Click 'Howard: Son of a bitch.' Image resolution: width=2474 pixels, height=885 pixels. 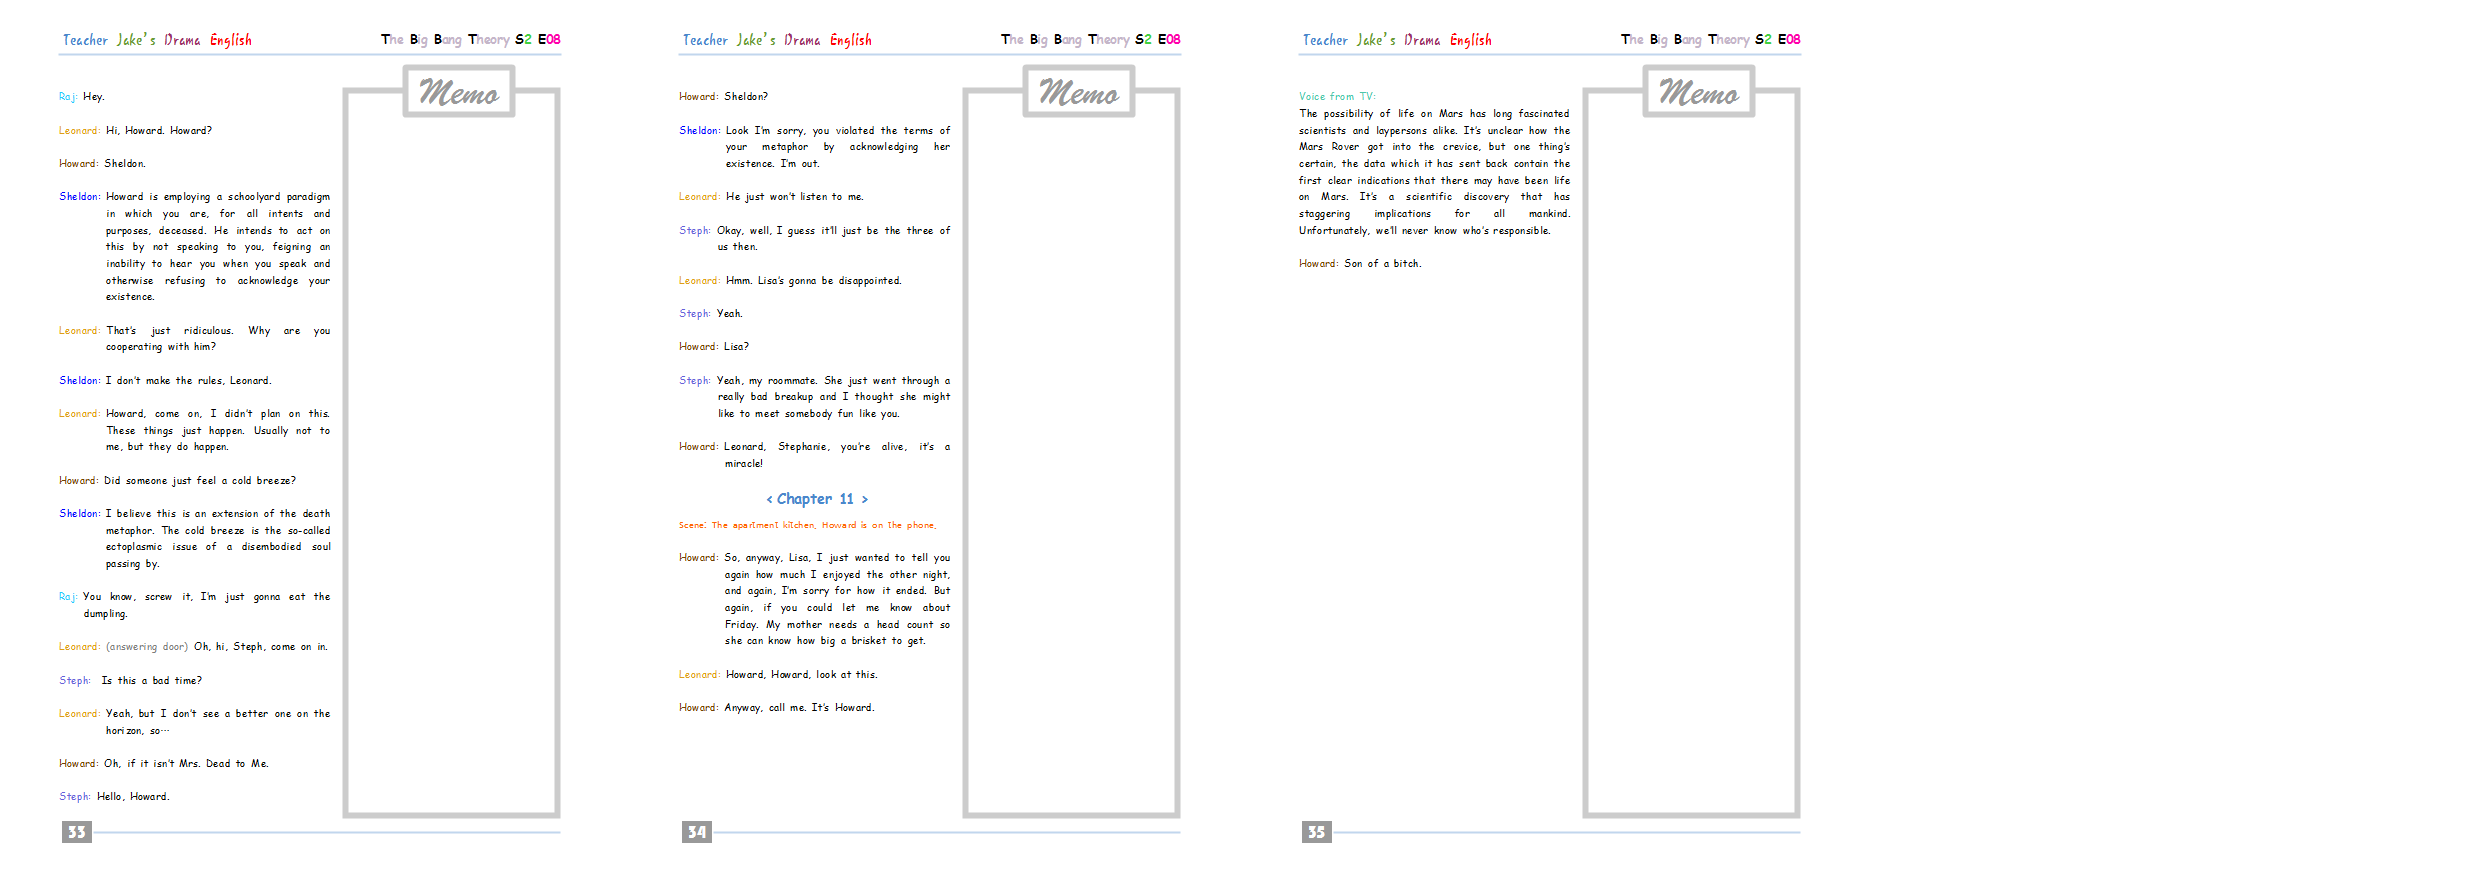click(x=1360, y=264)
